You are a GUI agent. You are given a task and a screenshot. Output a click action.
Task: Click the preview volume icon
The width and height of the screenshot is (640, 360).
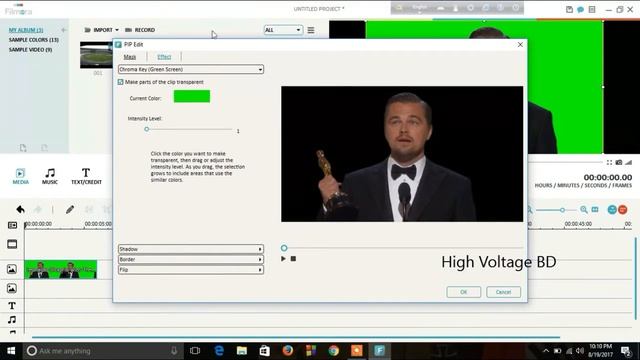click(x=629, y=162)
